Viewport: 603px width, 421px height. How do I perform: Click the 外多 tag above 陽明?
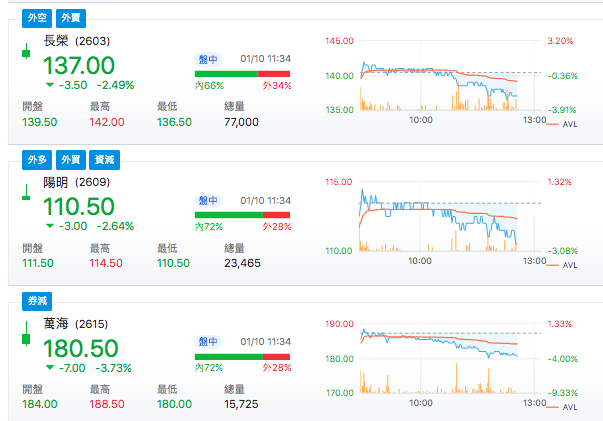pyautogui.click(x=37, y=160)
